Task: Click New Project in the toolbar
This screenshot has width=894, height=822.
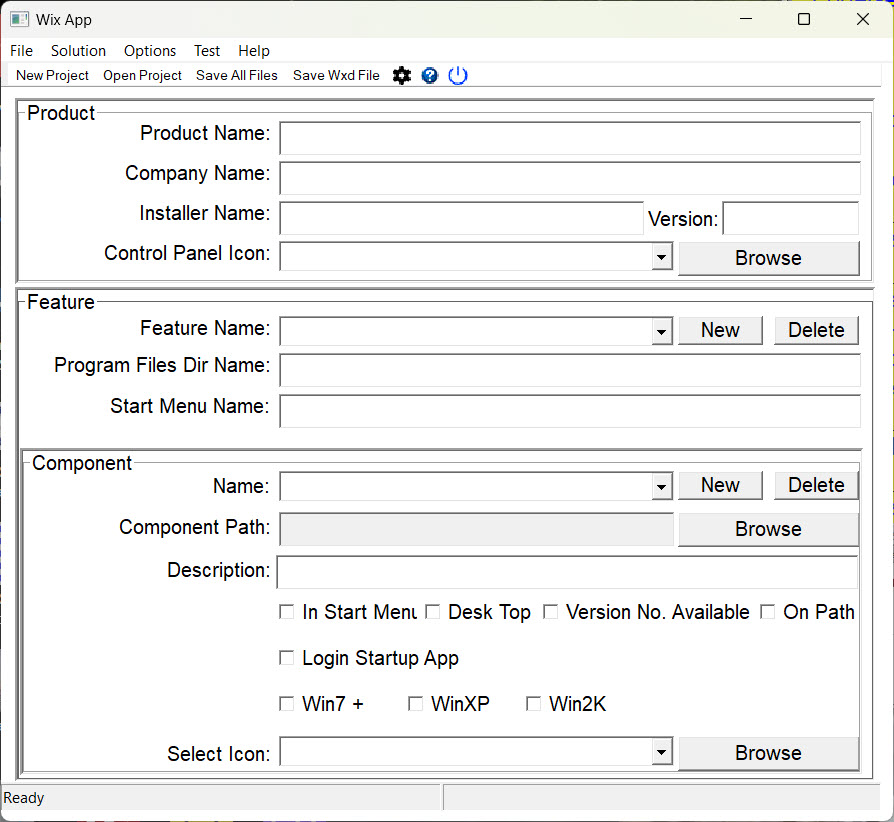Action: [52, 75]
